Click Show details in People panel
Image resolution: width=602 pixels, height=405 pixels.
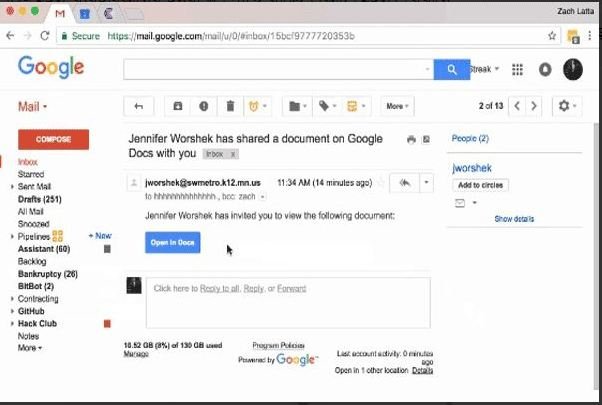(x=514, y=219)
